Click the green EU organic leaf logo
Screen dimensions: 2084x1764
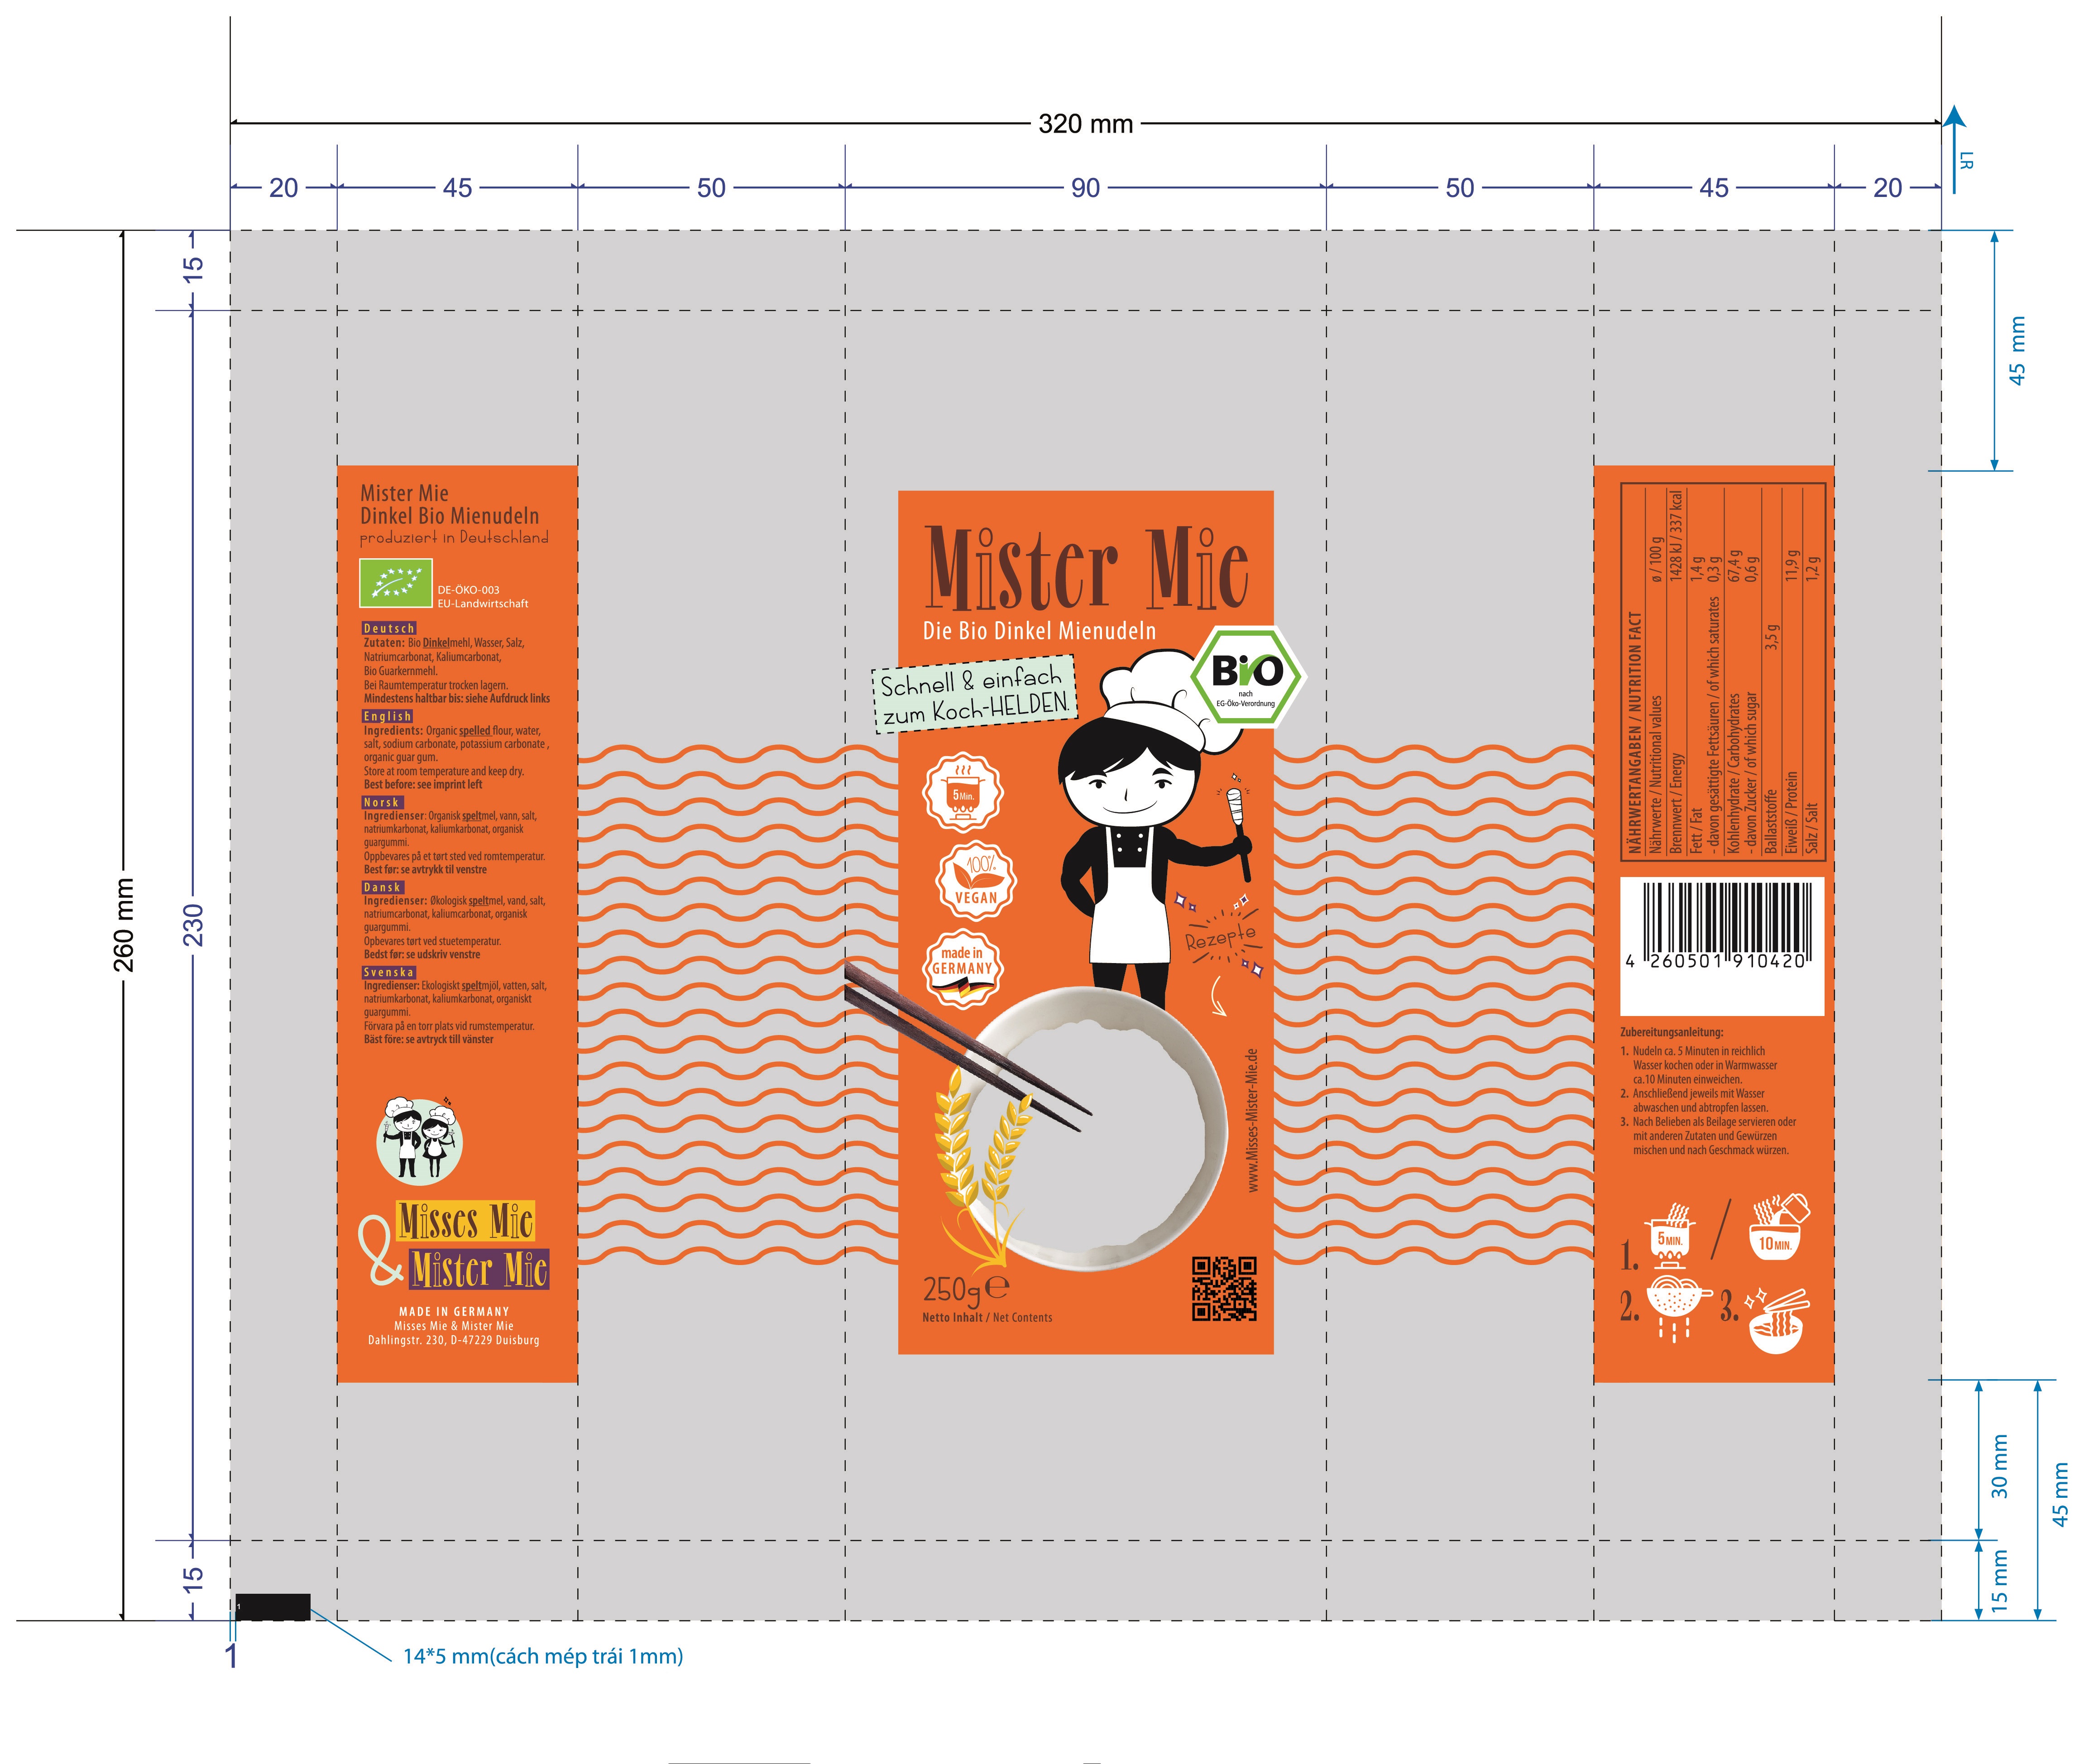click(396, 583)
